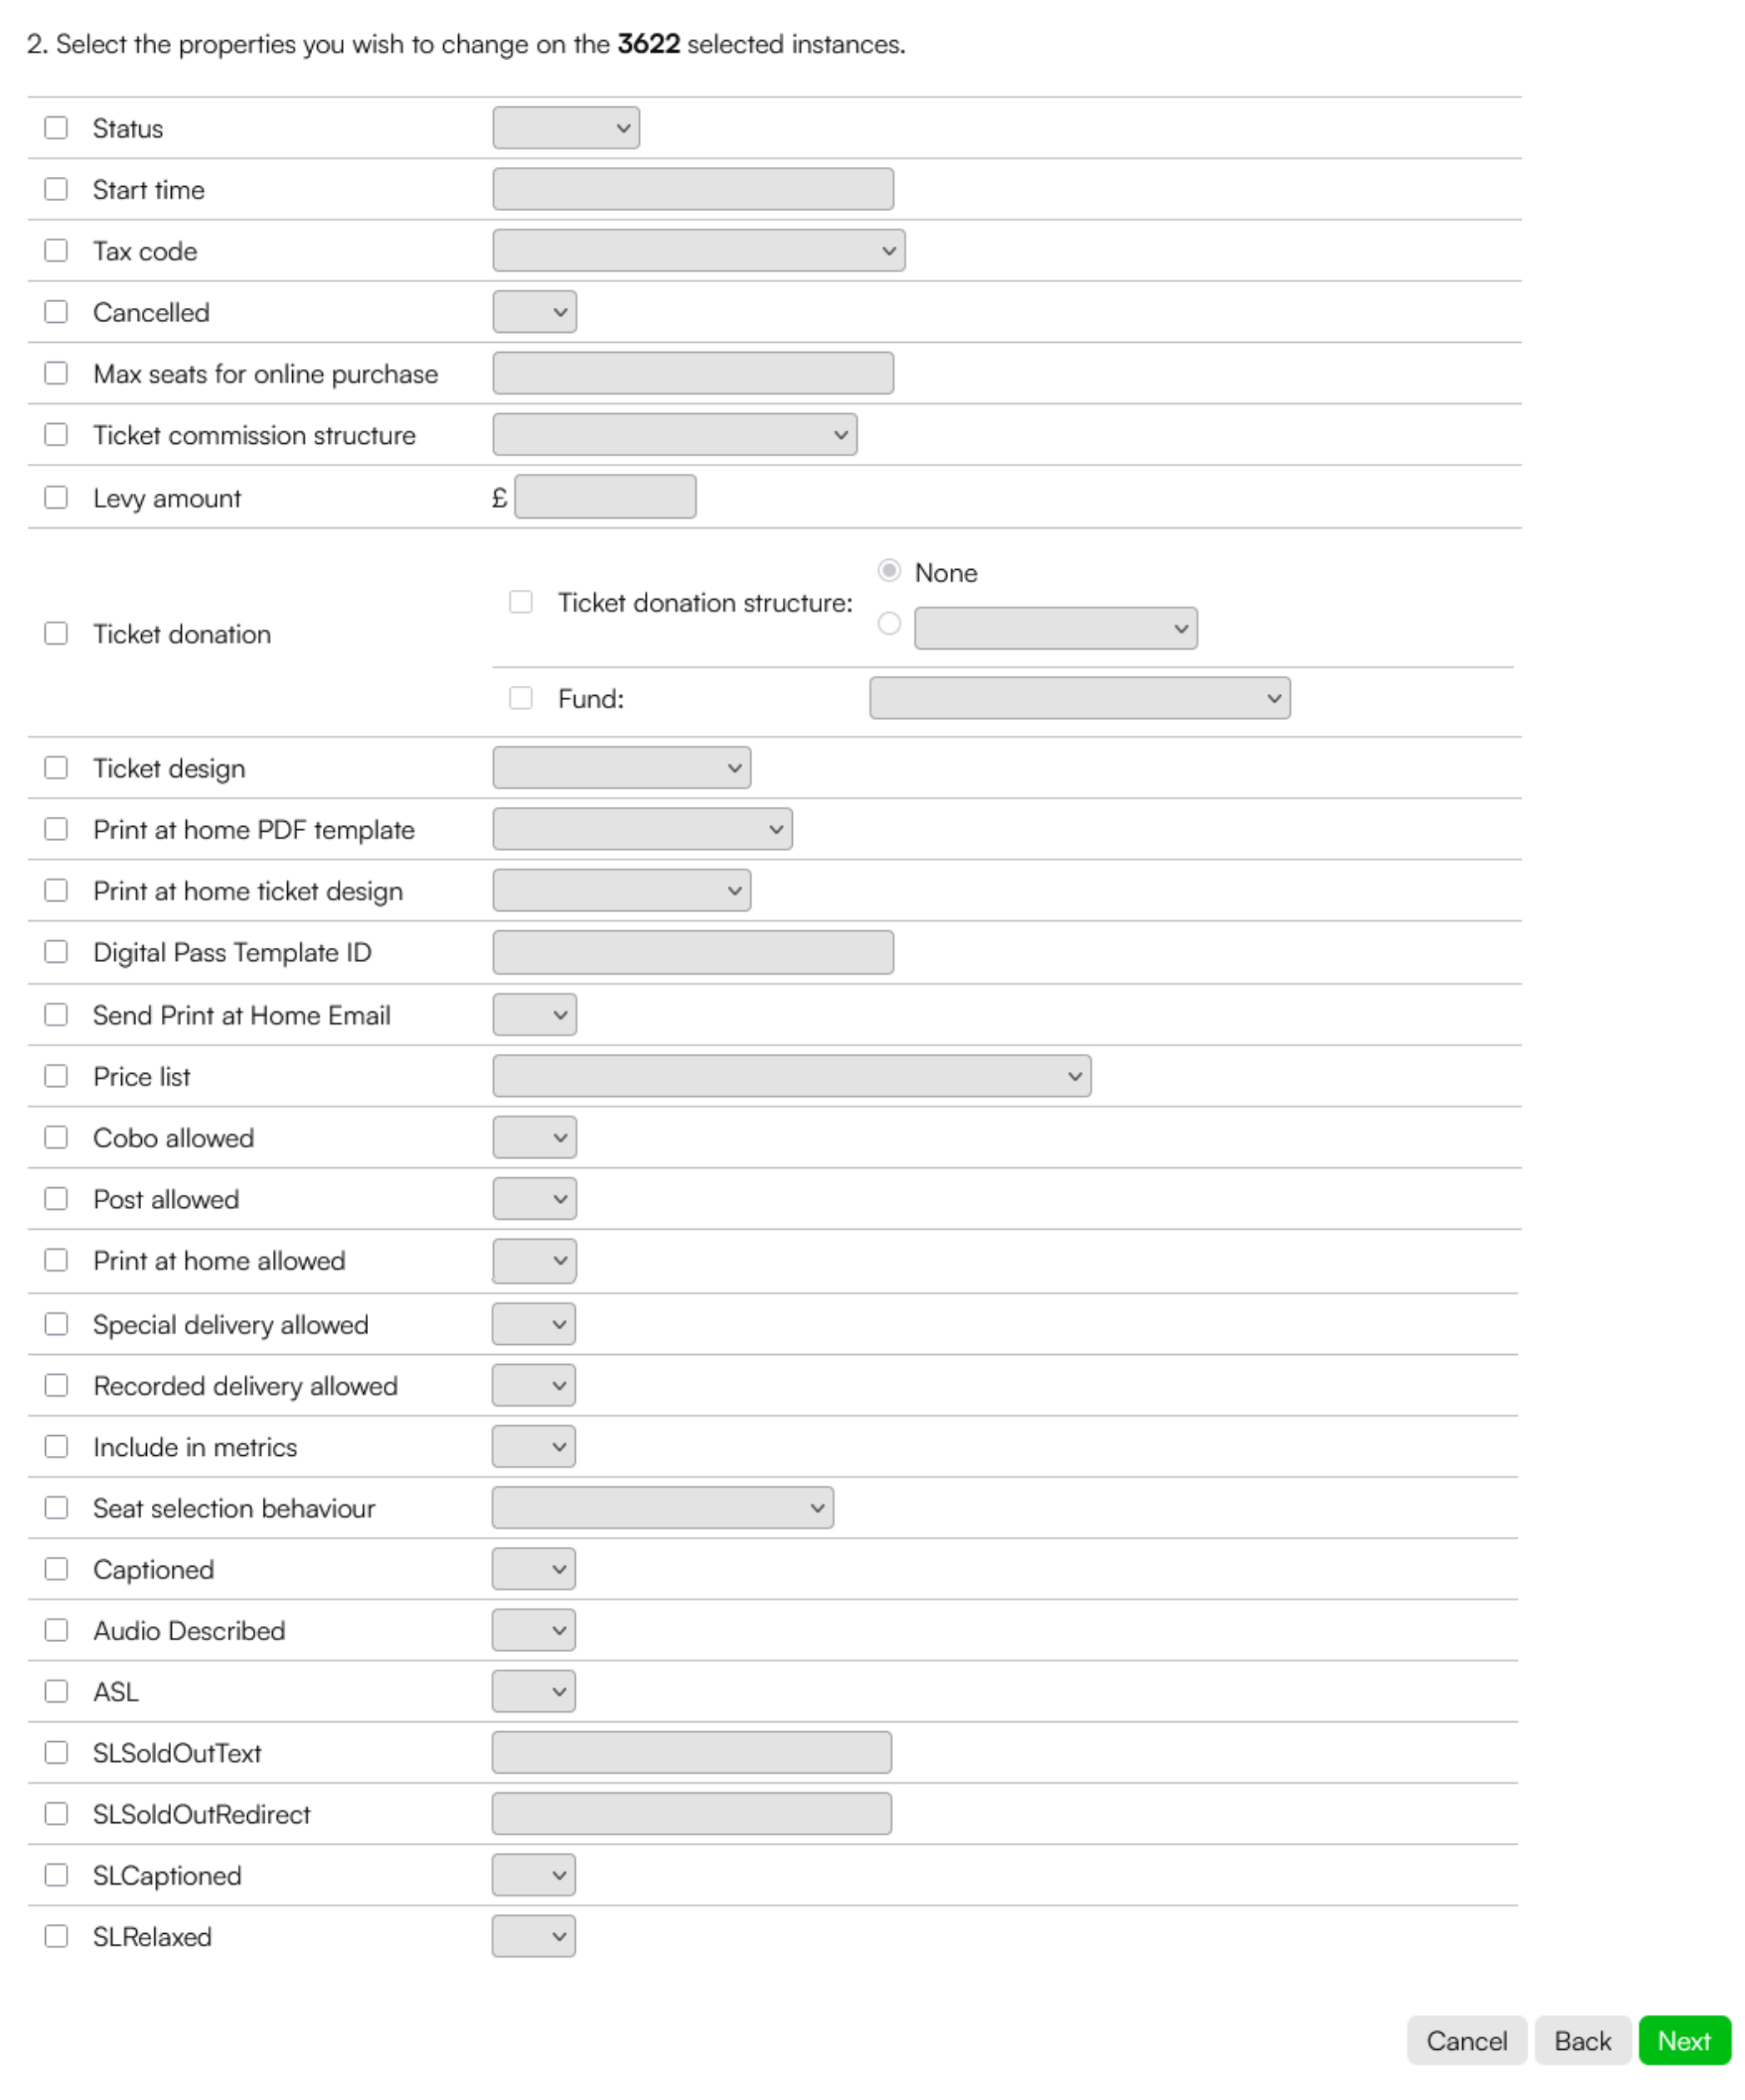Select the Price list checkbox
1745x2100 pixels.
click(56, 1076)
